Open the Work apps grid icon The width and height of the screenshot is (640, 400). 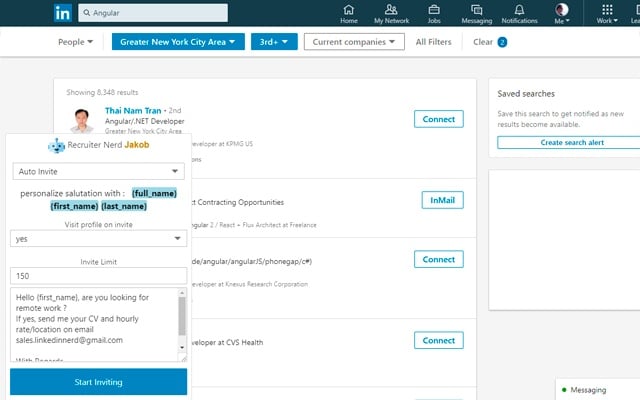coord(607,9)
